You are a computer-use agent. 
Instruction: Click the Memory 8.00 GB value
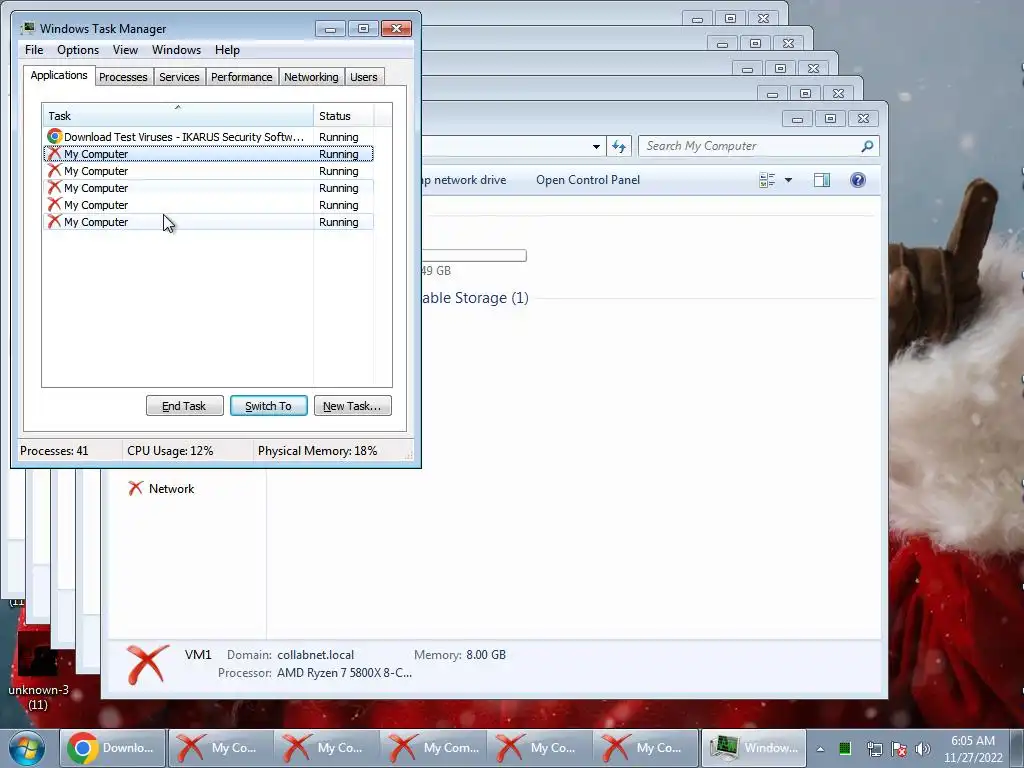pos(486,655)
